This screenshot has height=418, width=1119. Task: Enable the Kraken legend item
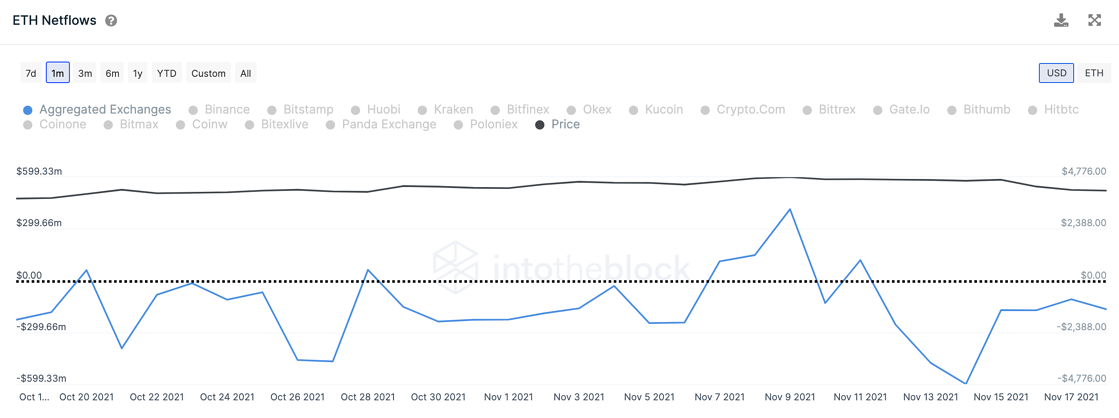(445, 109)
